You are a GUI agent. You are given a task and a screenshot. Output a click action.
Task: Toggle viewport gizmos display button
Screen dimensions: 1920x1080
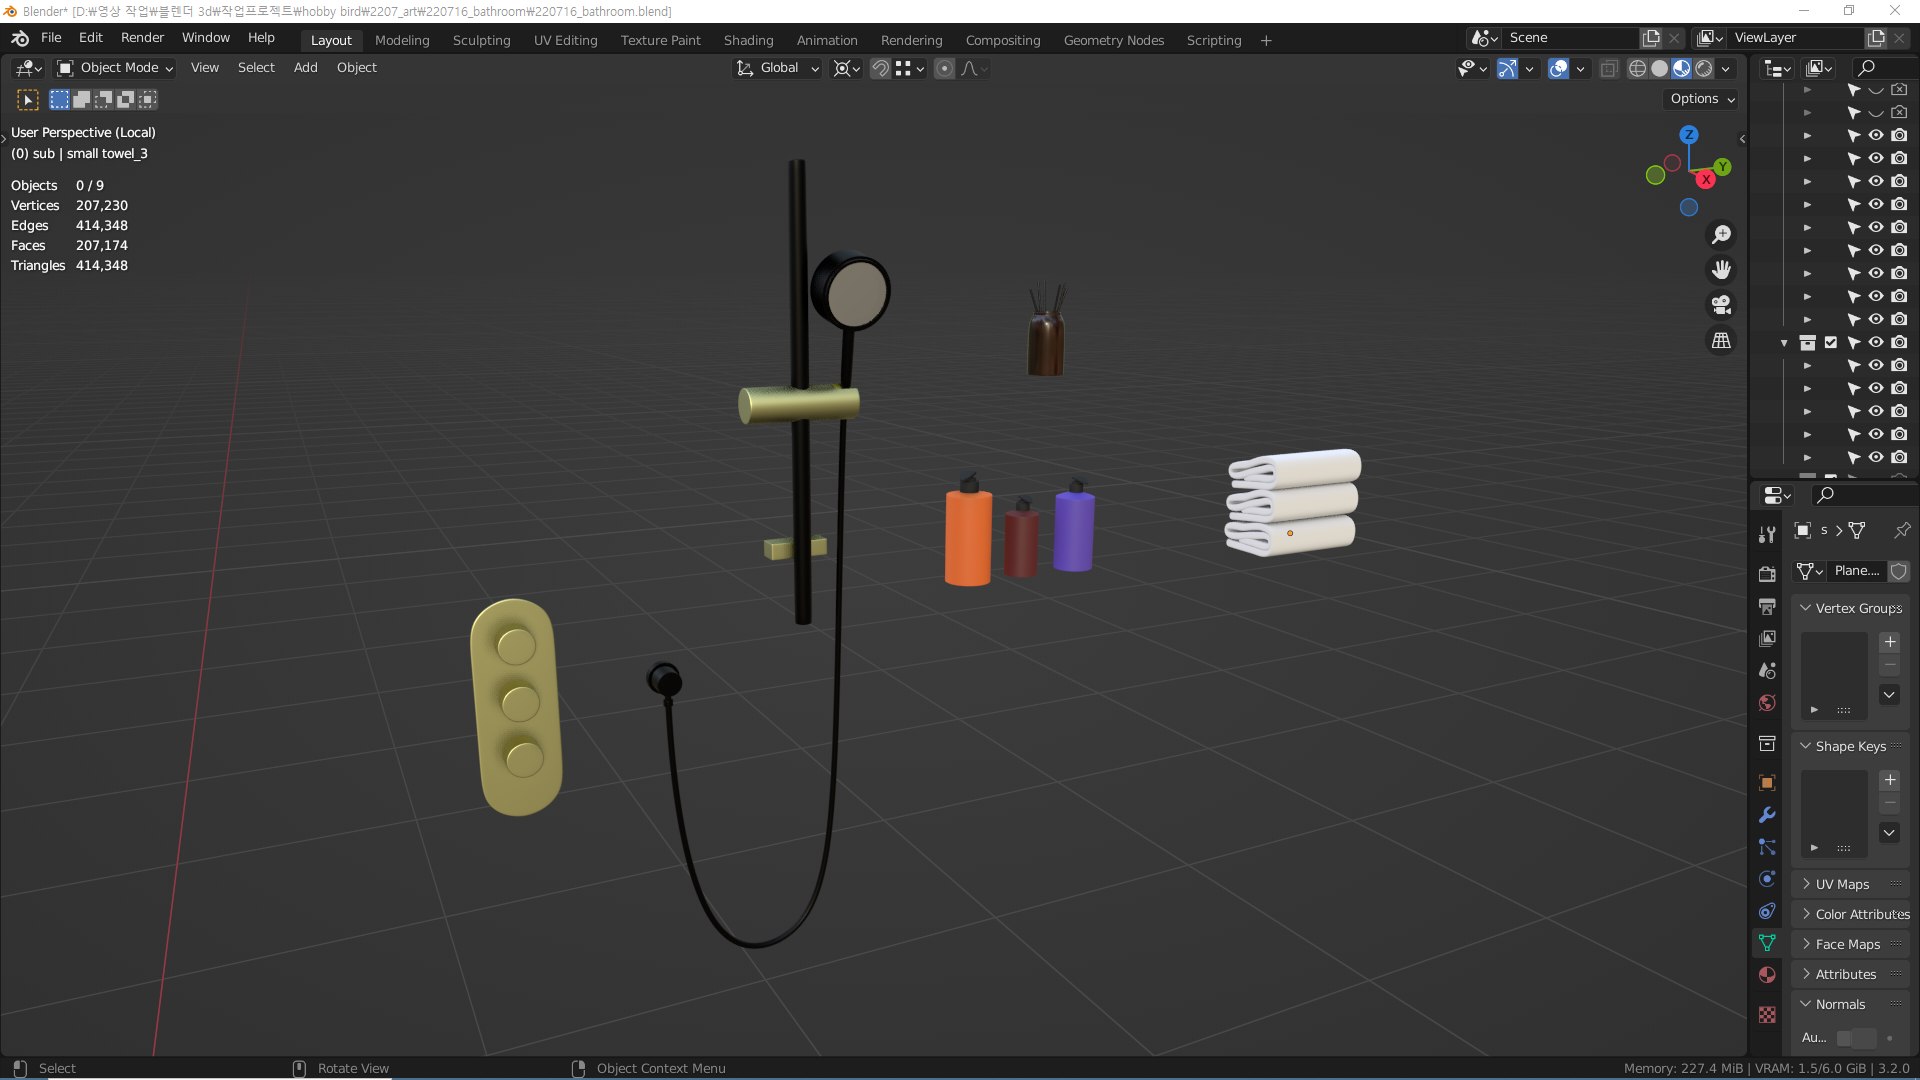pyautogui.click(x=1507, y=68)
